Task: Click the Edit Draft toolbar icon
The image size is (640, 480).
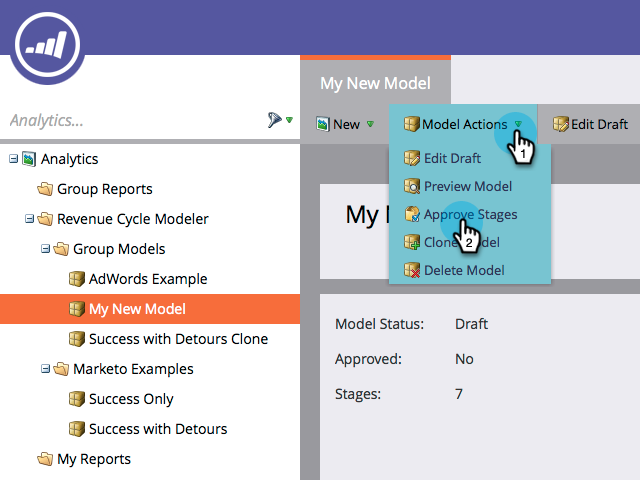Action: tap(560, 124)
